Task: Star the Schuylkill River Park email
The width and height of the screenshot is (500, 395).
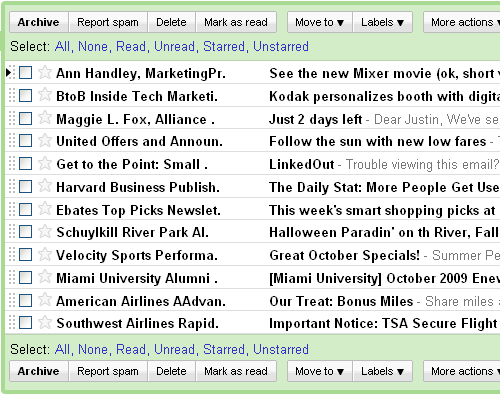Action: (x=45, y=231)
